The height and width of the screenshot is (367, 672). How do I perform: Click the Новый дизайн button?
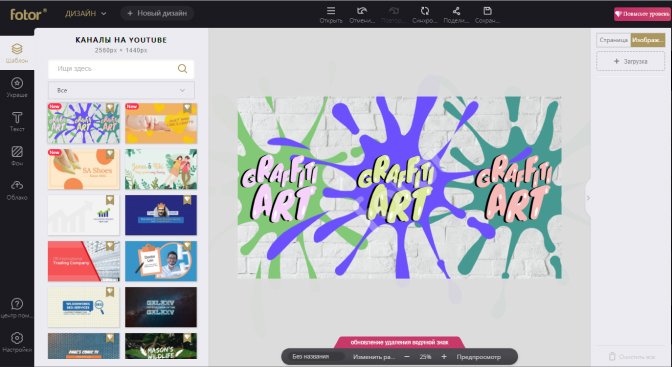pos(157,13)
